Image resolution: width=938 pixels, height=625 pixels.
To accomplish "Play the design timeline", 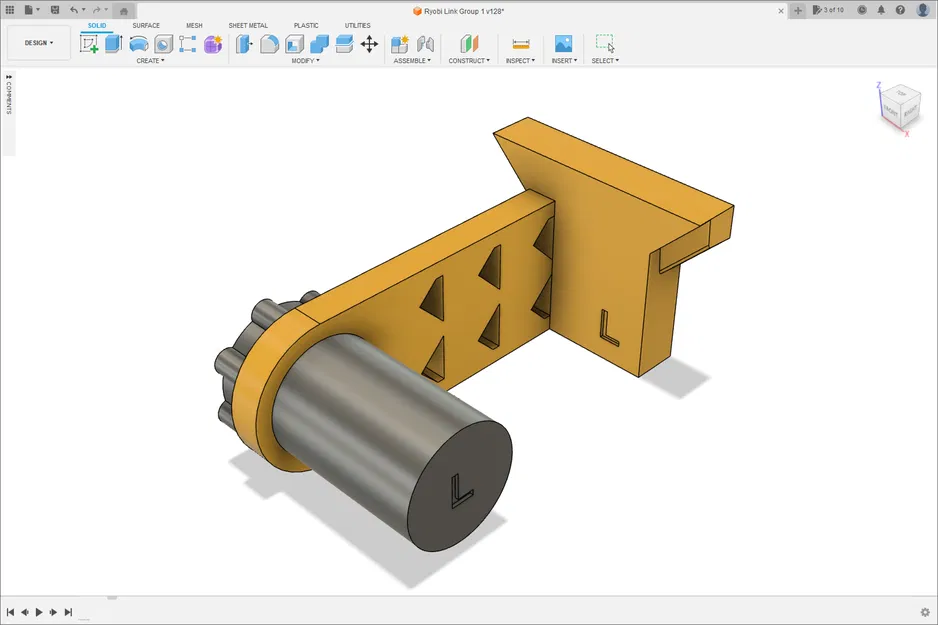I will 39,611.
